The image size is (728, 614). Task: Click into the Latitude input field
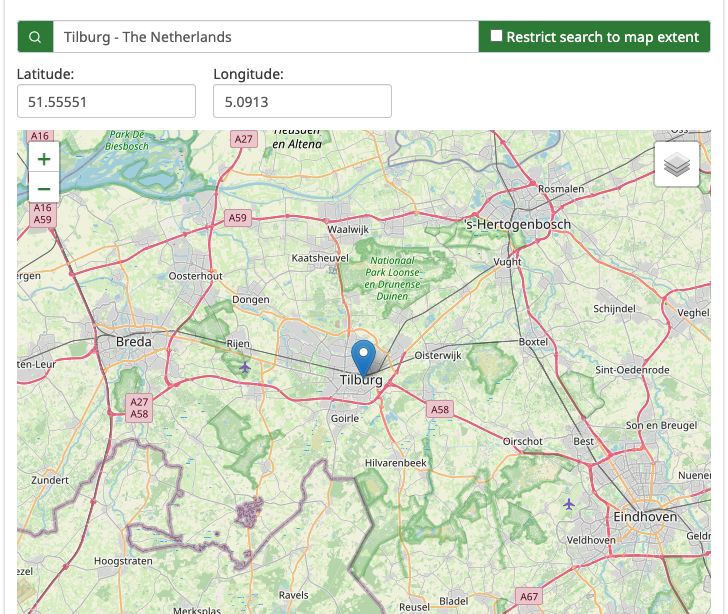click(x=106, y=101)
